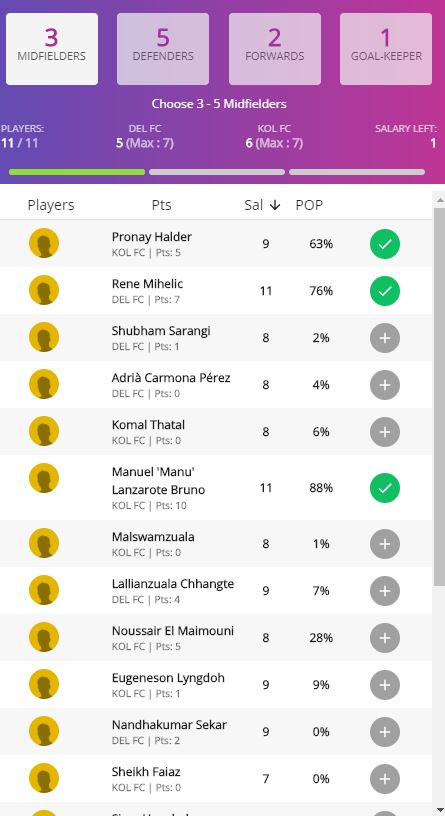Sort by Sal column arrow

(275, 205)
